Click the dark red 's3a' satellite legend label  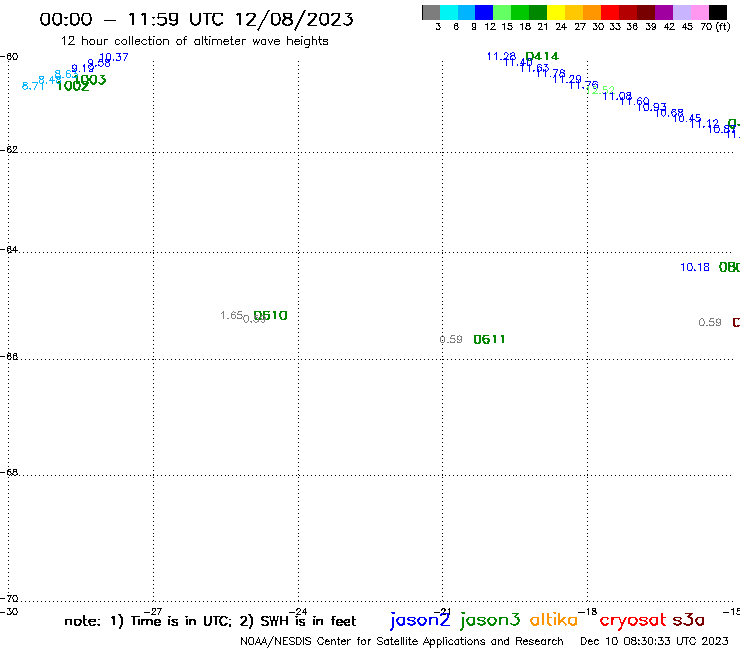click(689, 620)
